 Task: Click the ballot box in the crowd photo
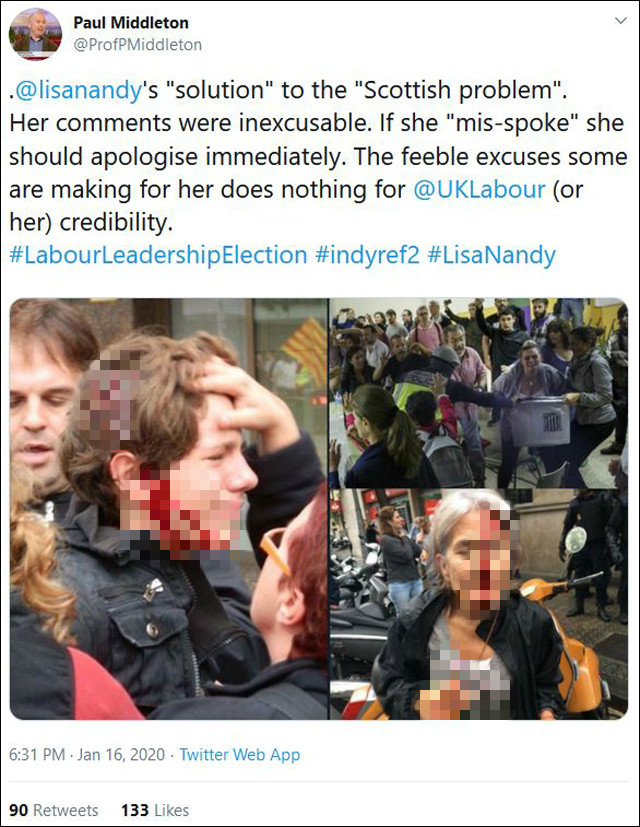click(539, 422)
